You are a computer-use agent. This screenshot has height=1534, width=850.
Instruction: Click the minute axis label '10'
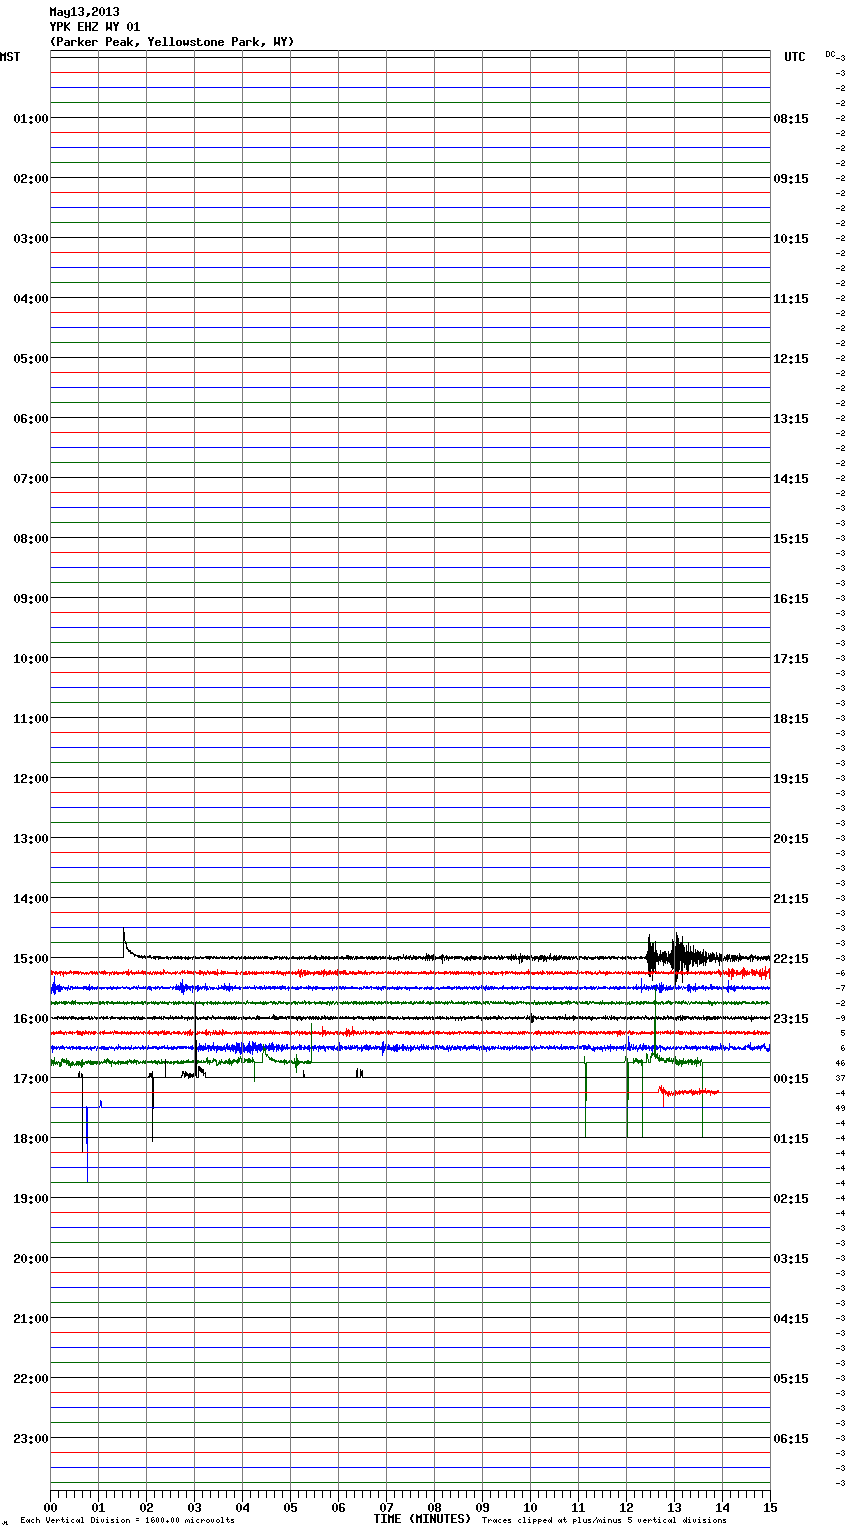coord(530,1508)
